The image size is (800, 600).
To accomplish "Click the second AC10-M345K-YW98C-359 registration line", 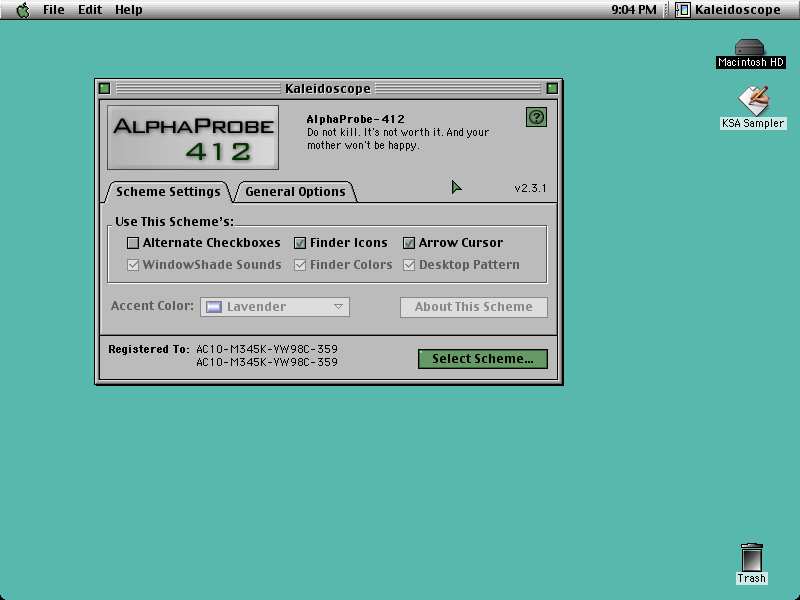I will coord(267,362).
